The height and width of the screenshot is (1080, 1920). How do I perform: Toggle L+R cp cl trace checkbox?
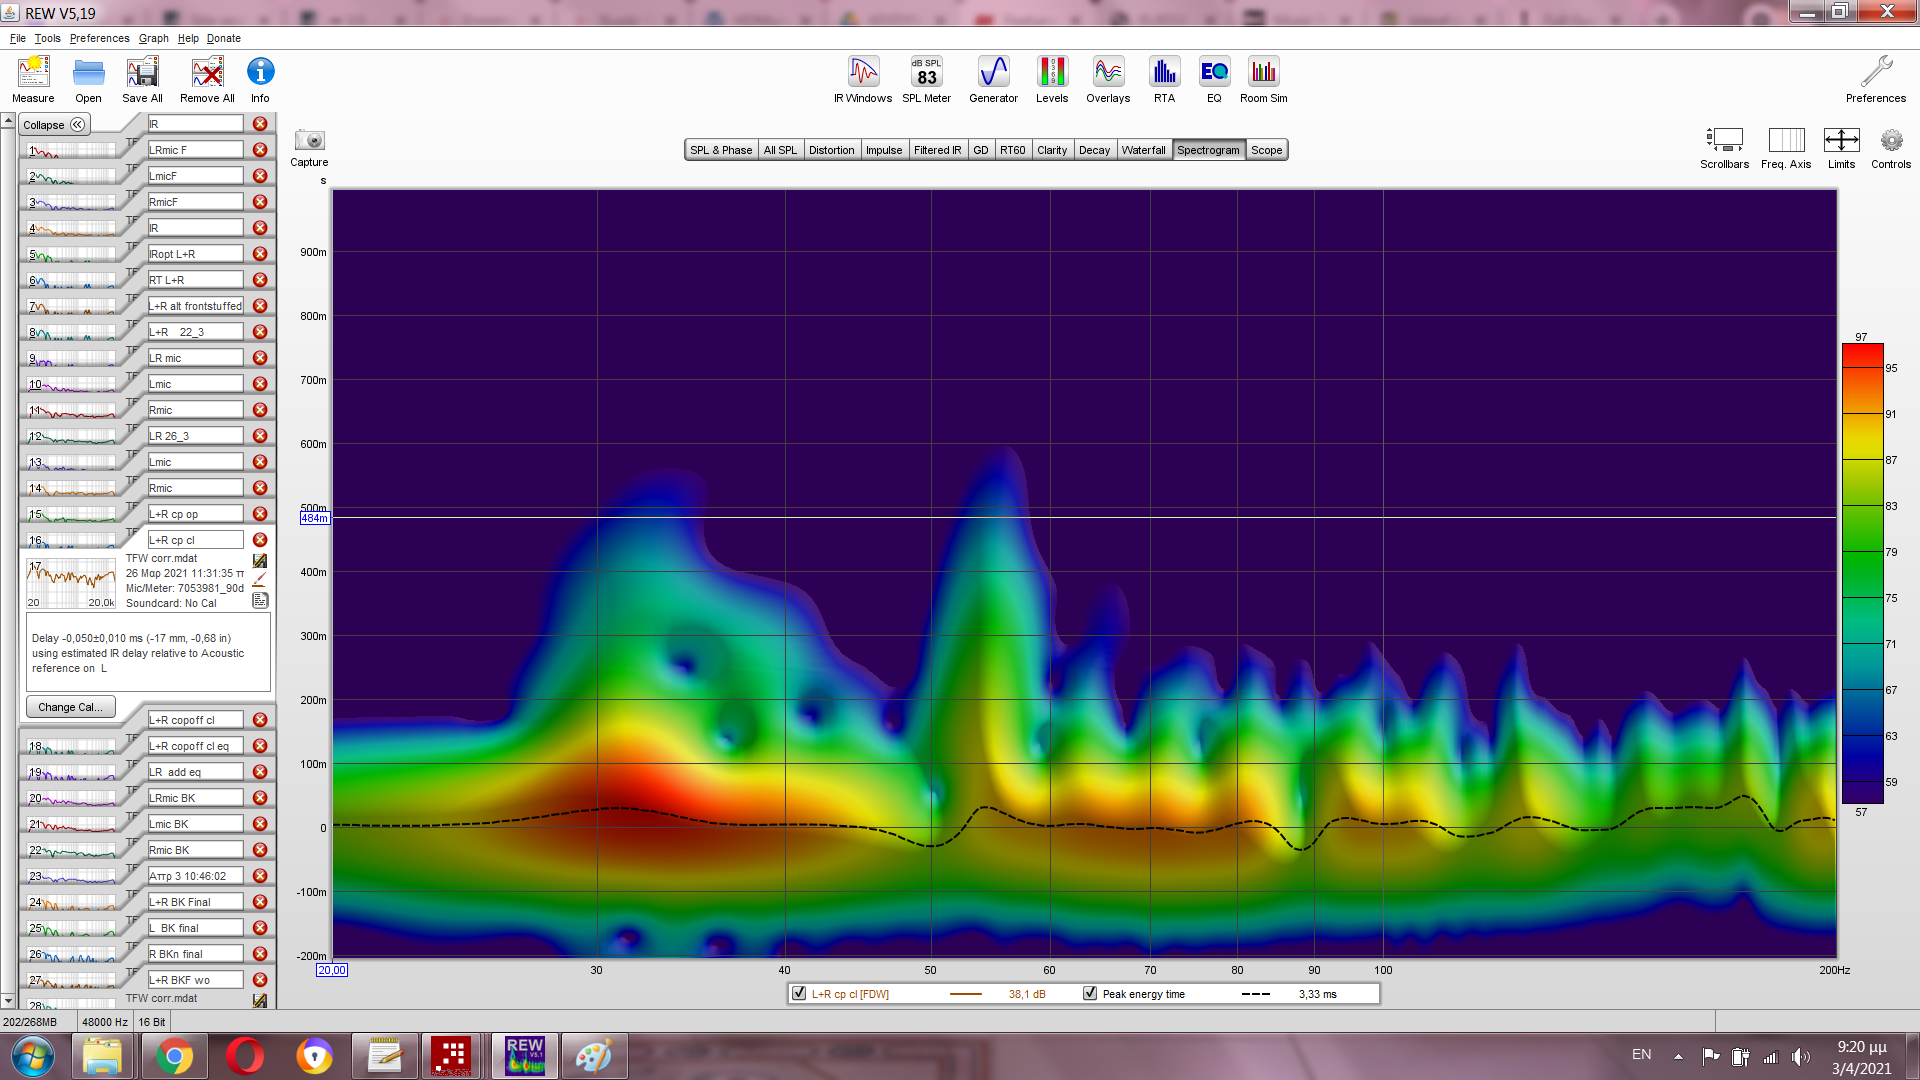(x=799, y=994)
